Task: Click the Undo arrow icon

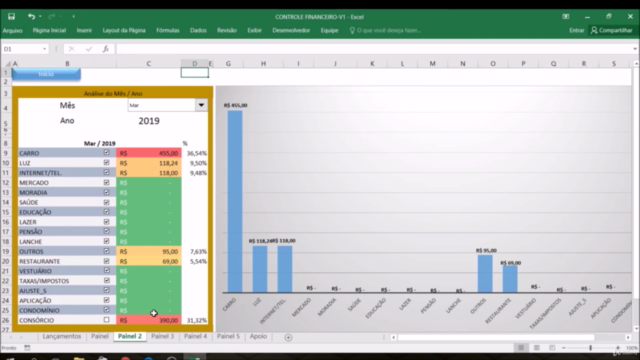Action: point(31,16)
